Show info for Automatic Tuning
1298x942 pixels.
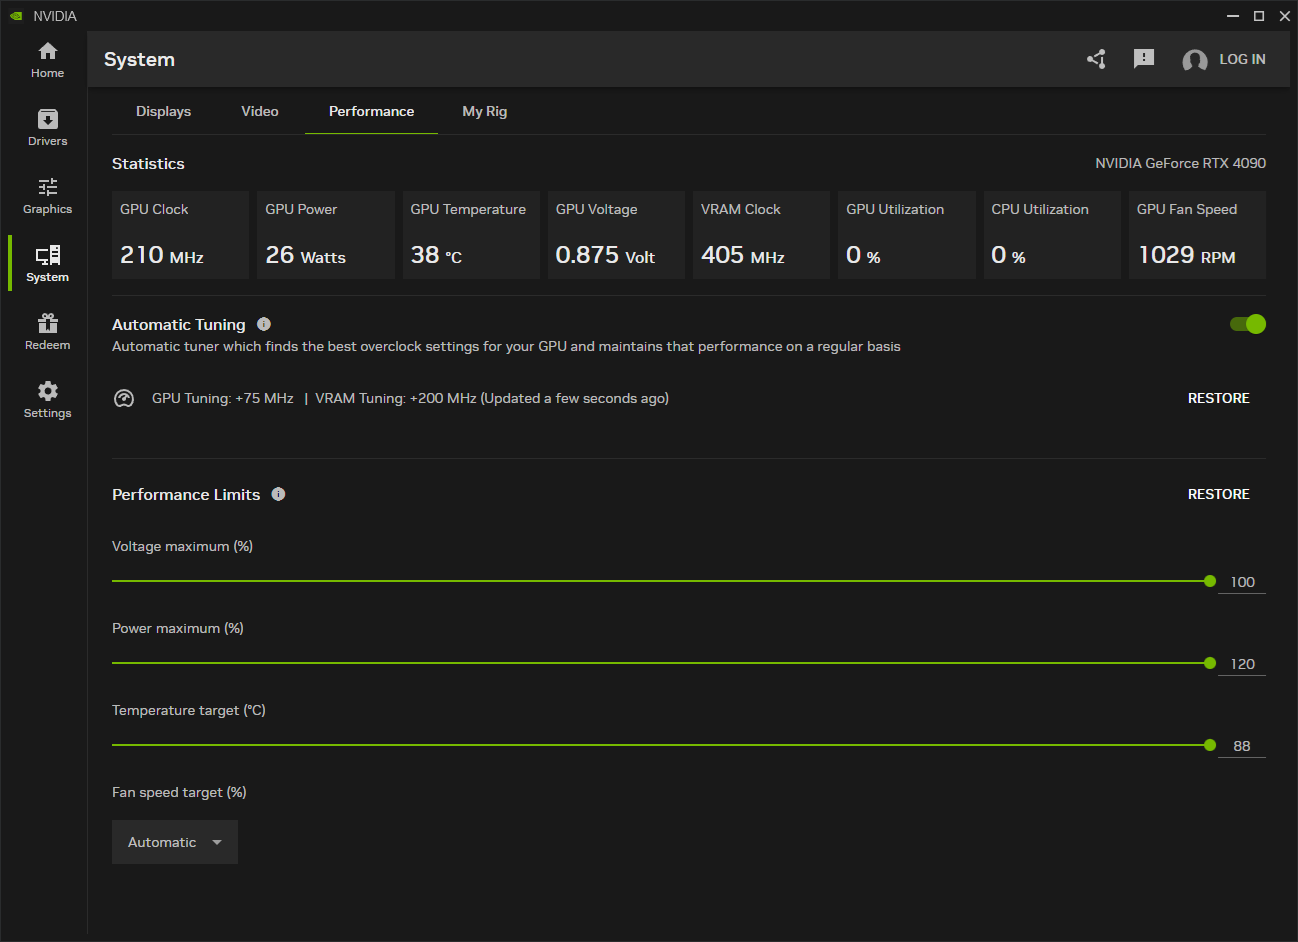click(x=264, y=324)
